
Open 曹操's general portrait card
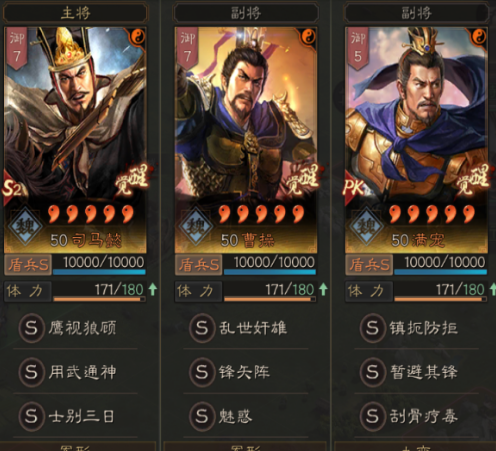[246, 140]
